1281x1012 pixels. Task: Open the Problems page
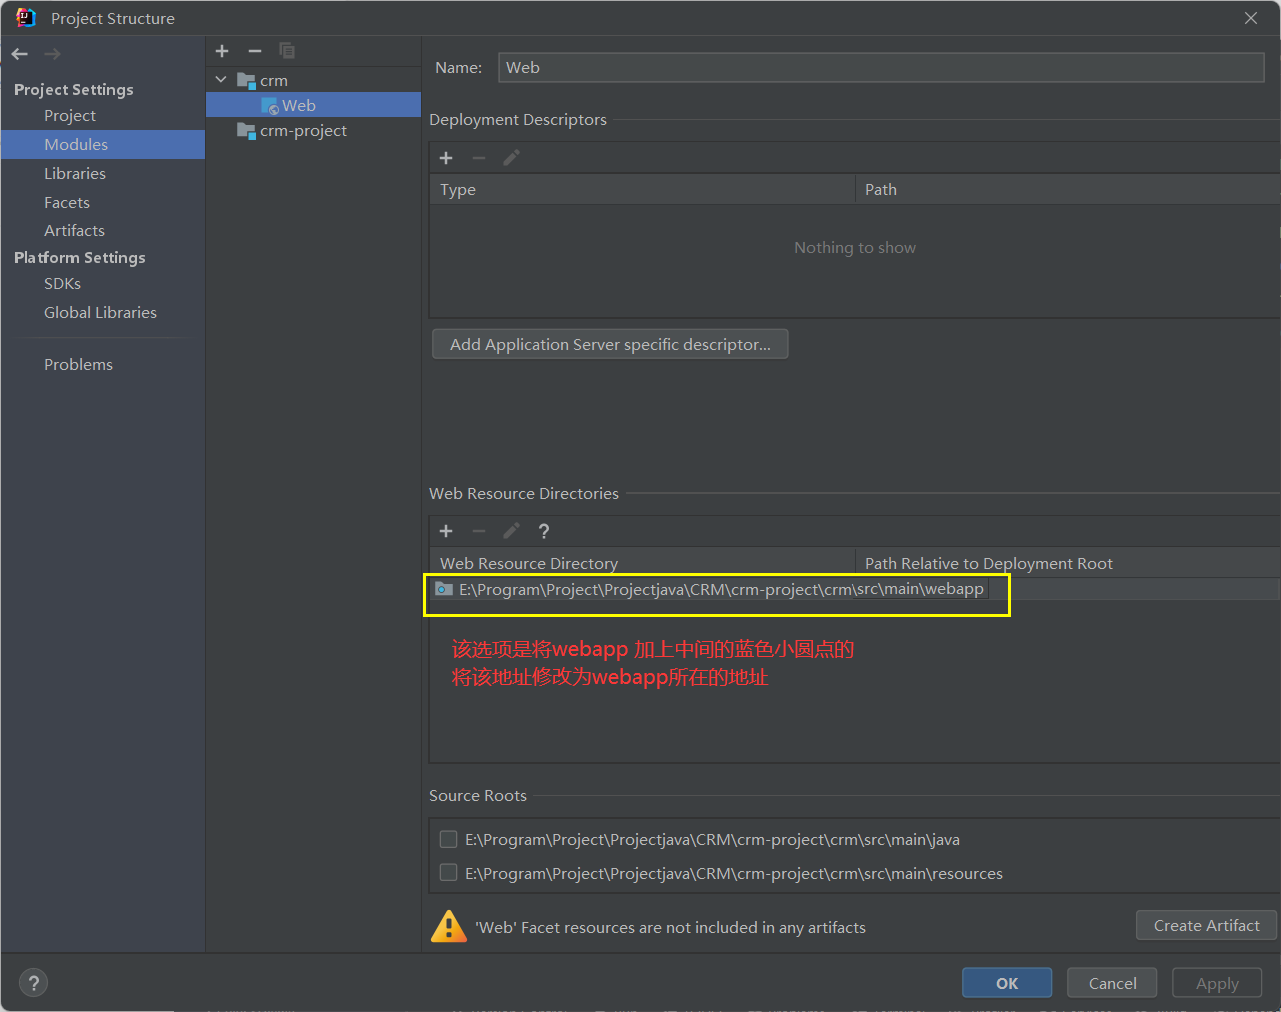point(78,365)
